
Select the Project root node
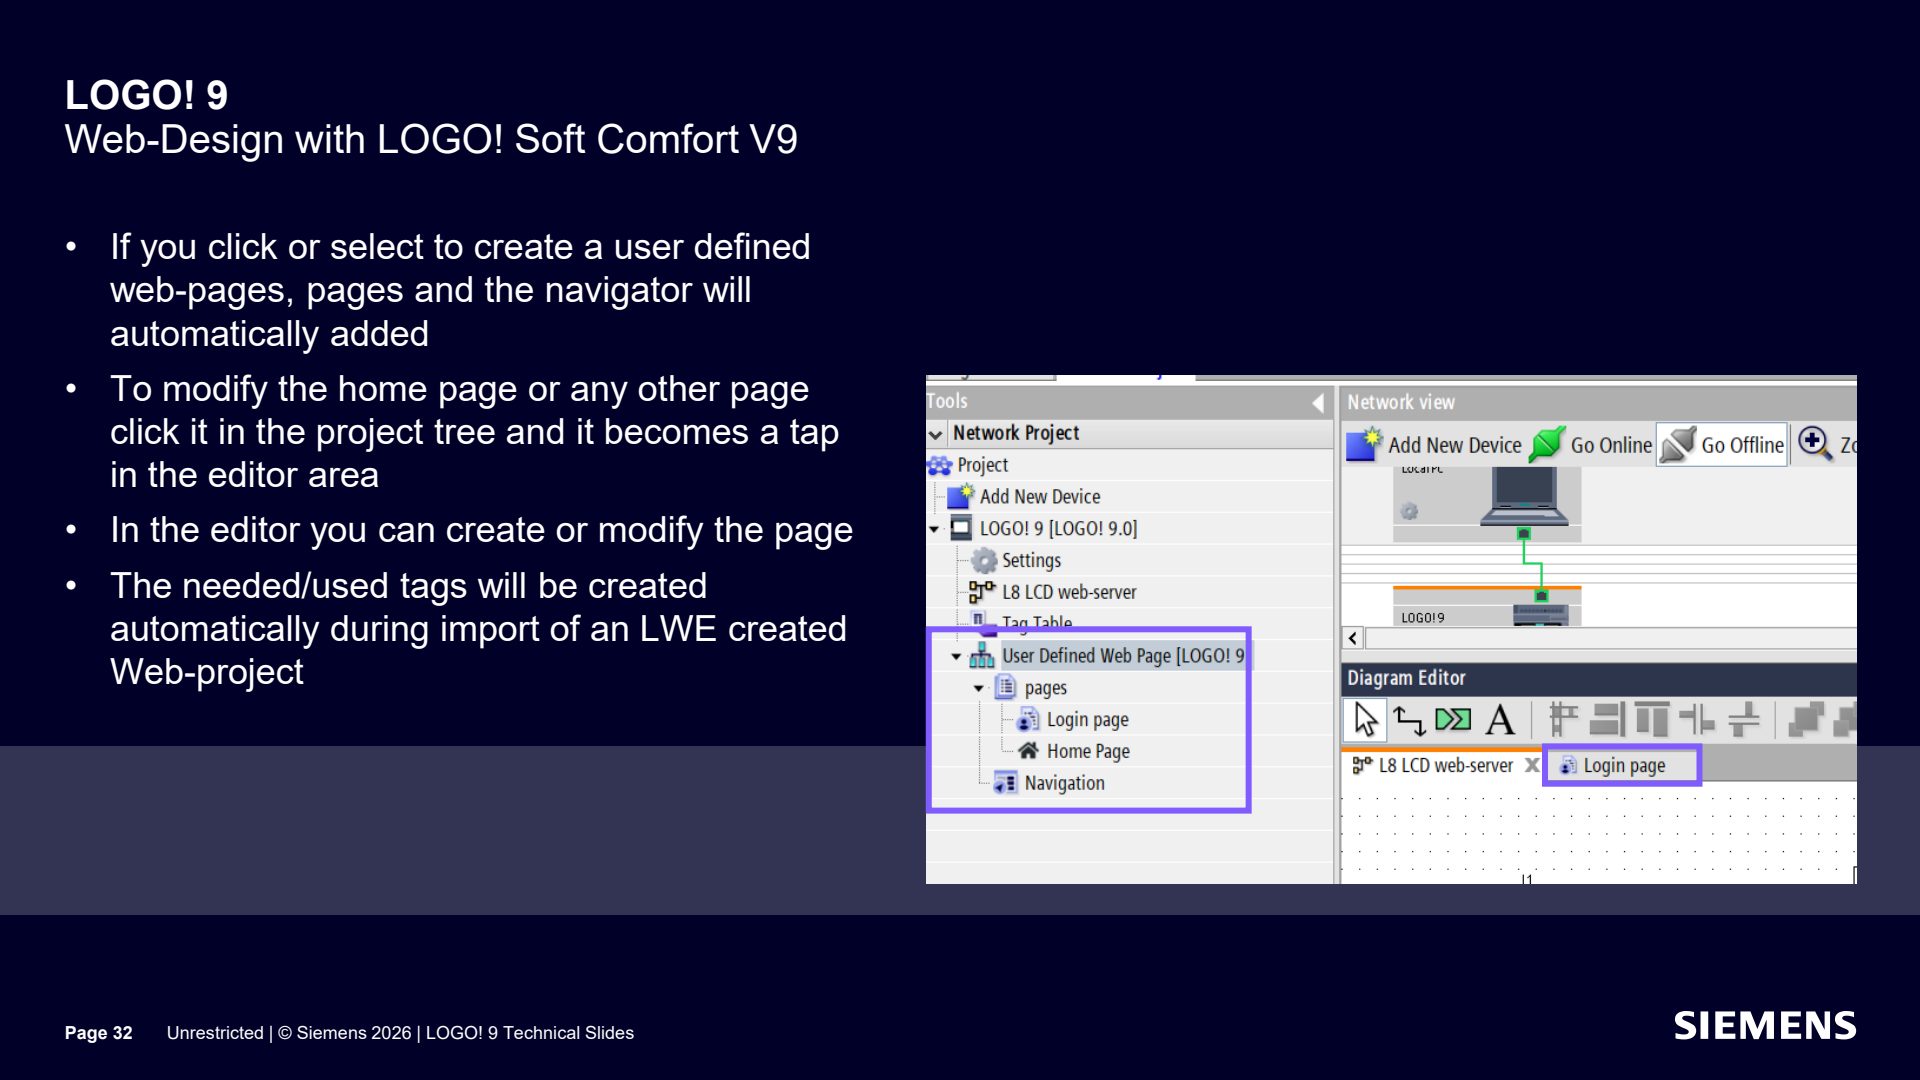968,465
